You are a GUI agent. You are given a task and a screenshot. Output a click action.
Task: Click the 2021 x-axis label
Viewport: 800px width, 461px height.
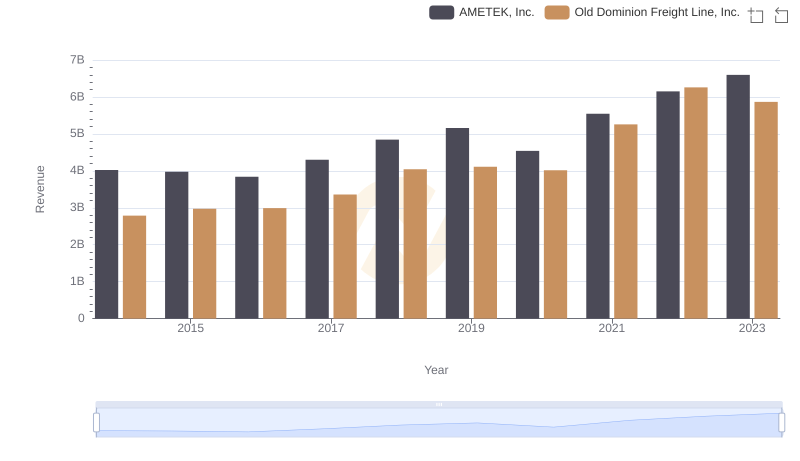pyautogui.click(x=611, y=328)
